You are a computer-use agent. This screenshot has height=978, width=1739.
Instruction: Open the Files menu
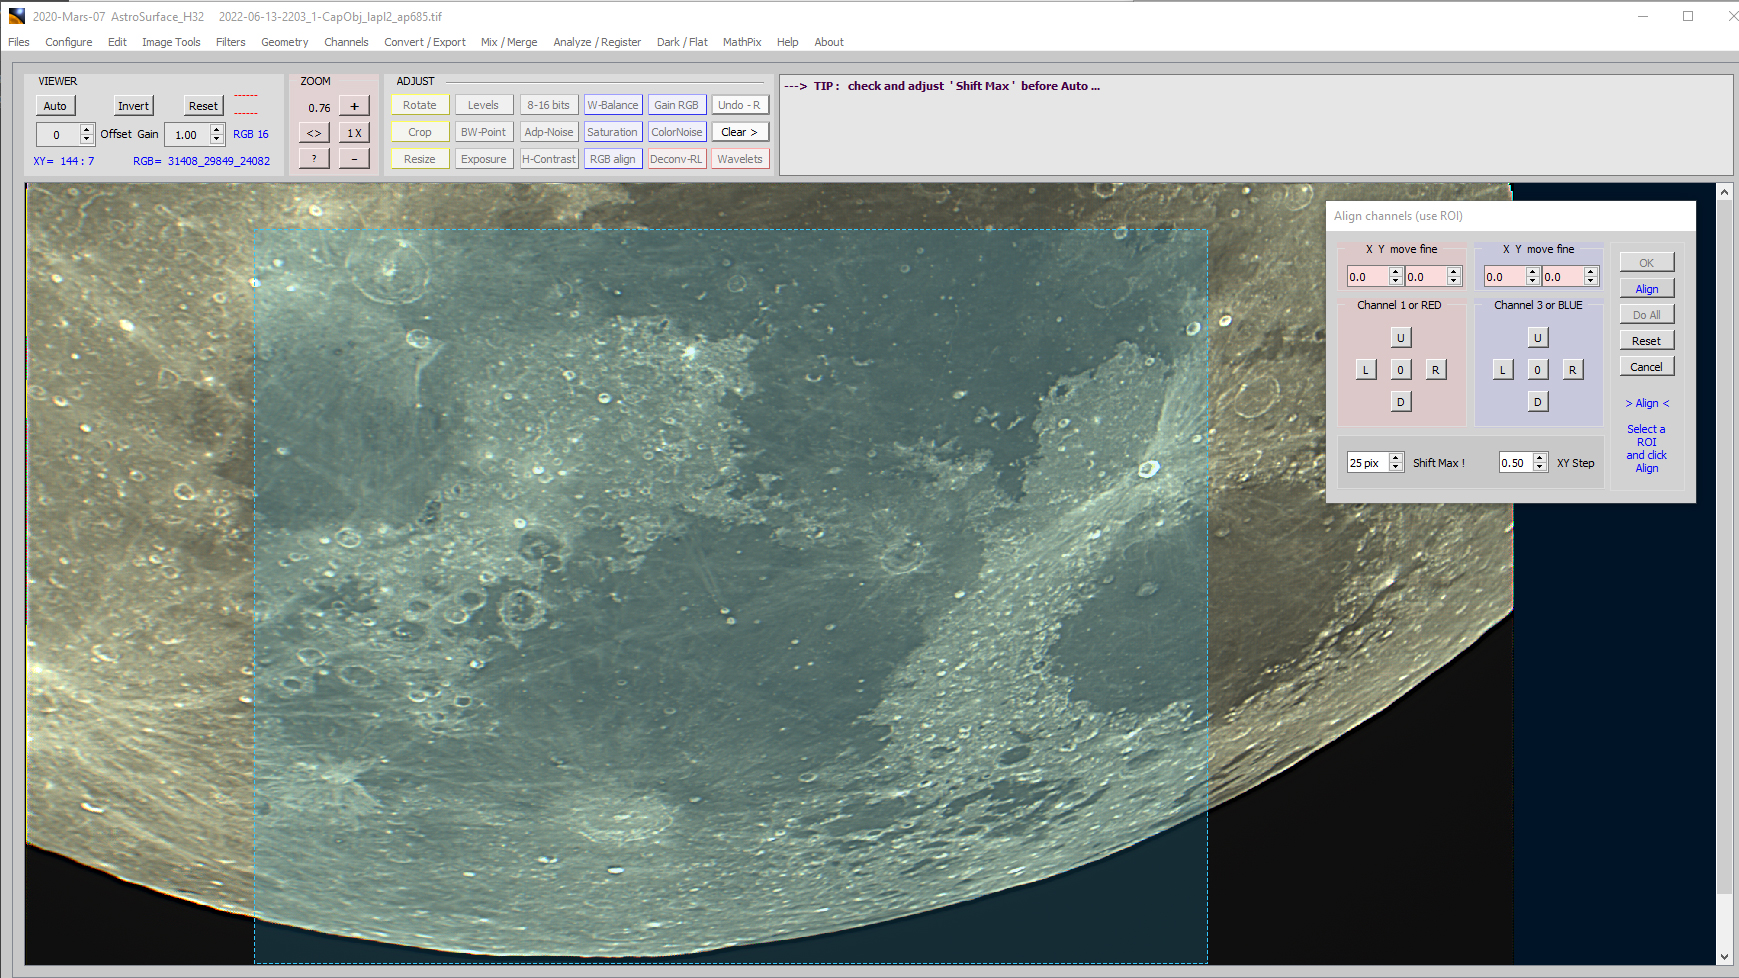[19, 42]
